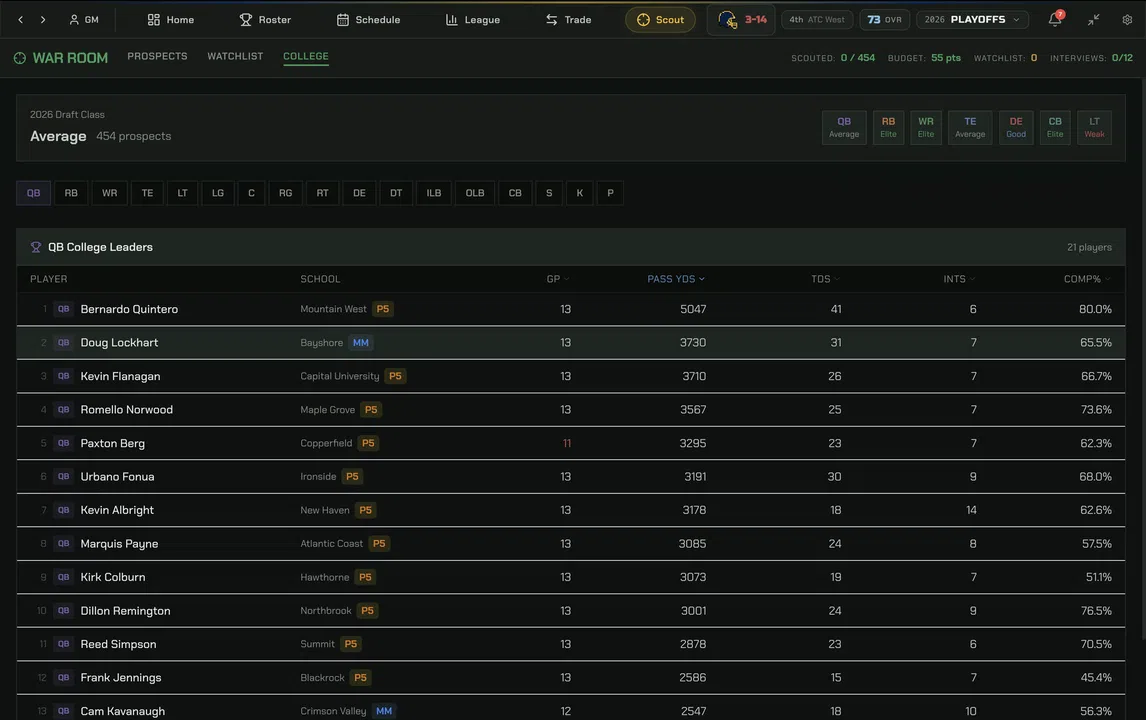Open Kirk Colburn player row
Viewport: 1146px width, 720px height.
pos(571,577)
